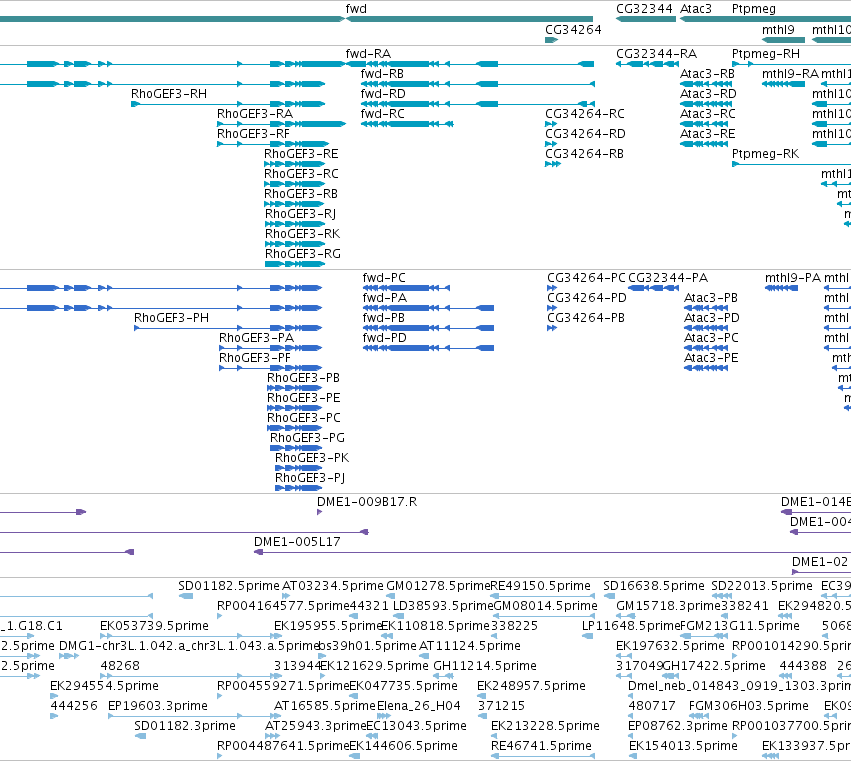
Task: Select transcript Atac3-RB
Action: click(x=706, y=84)
